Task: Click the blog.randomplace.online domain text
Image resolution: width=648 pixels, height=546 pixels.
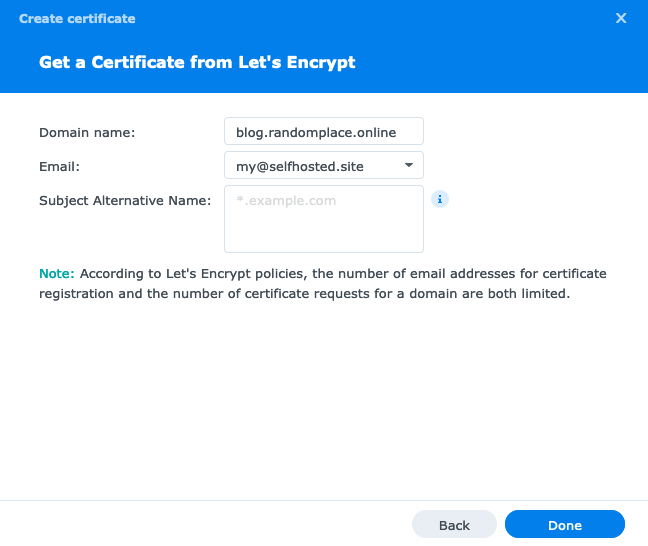Action: pos(316,132)
